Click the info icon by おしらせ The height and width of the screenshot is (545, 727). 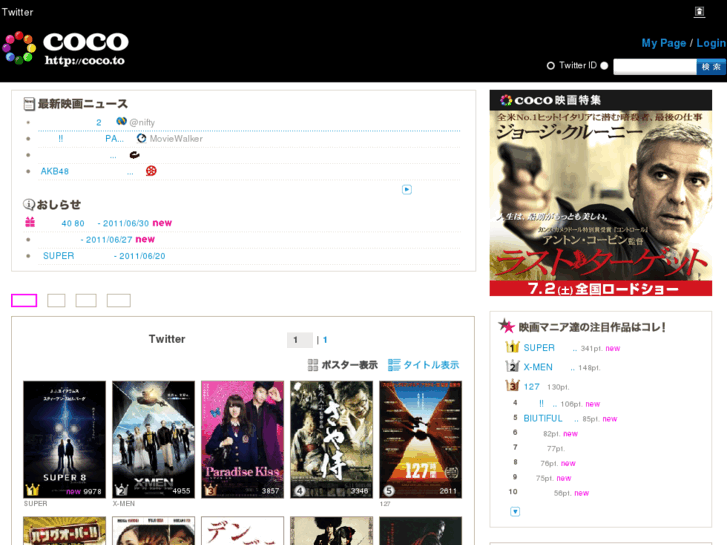pos(29,204)
